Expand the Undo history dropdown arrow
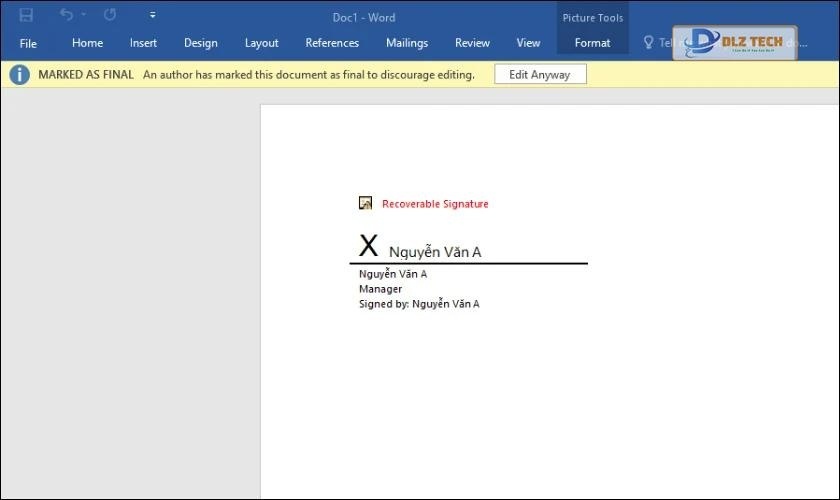 (x=83, y=15)
